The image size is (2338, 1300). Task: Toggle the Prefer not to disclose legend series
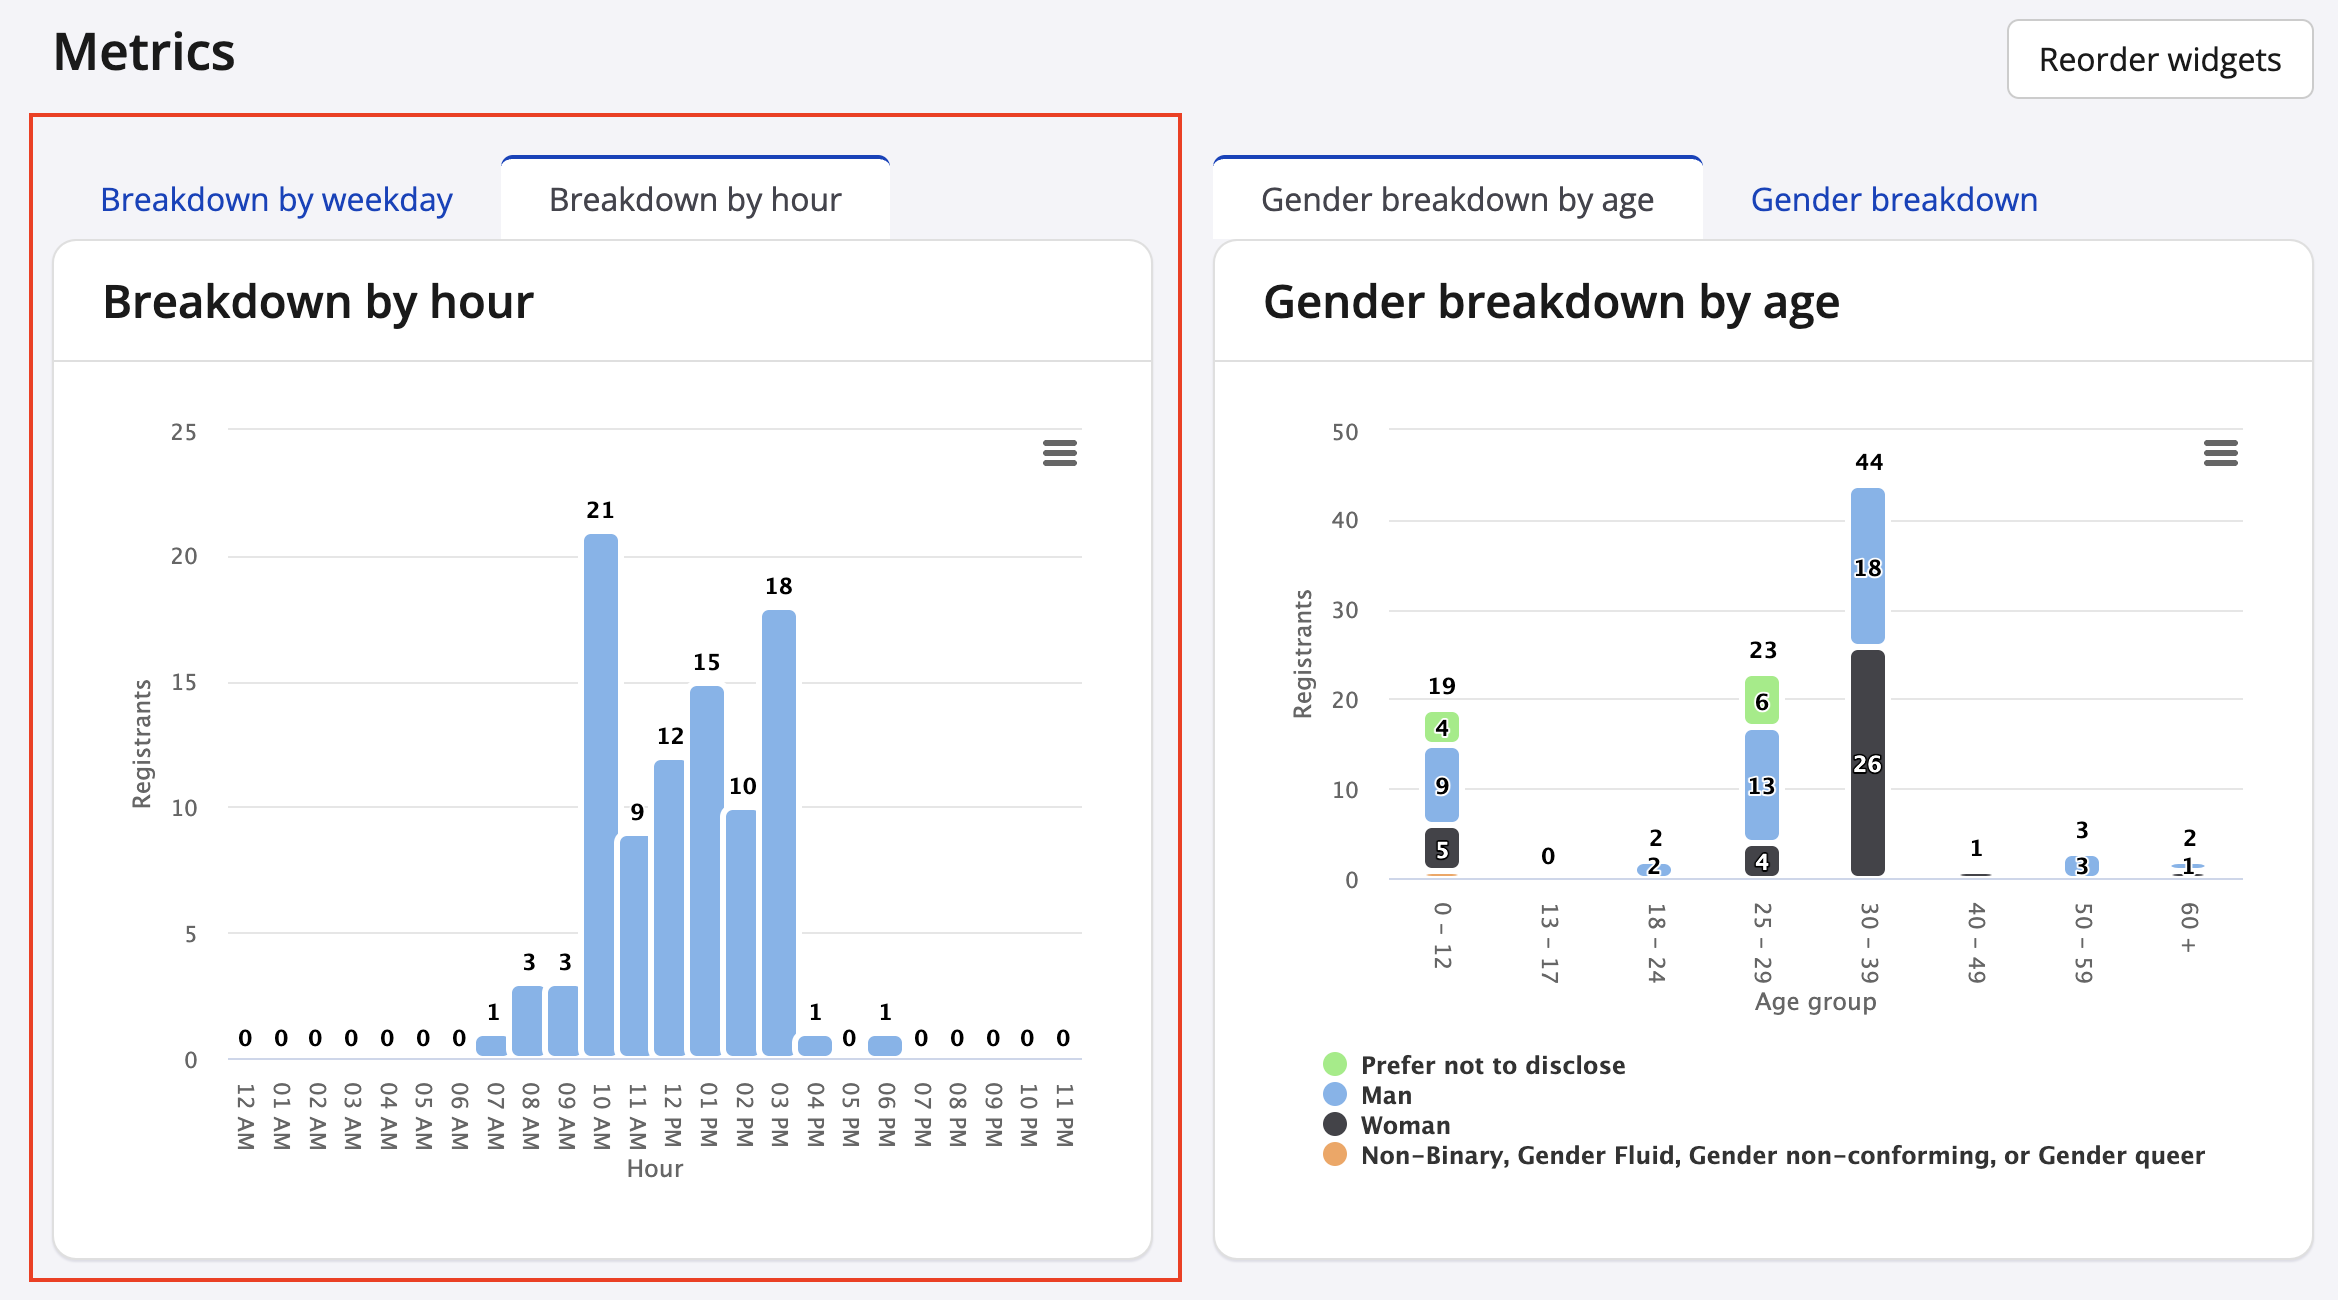pyautogui.click(x=1492, y=1065)
